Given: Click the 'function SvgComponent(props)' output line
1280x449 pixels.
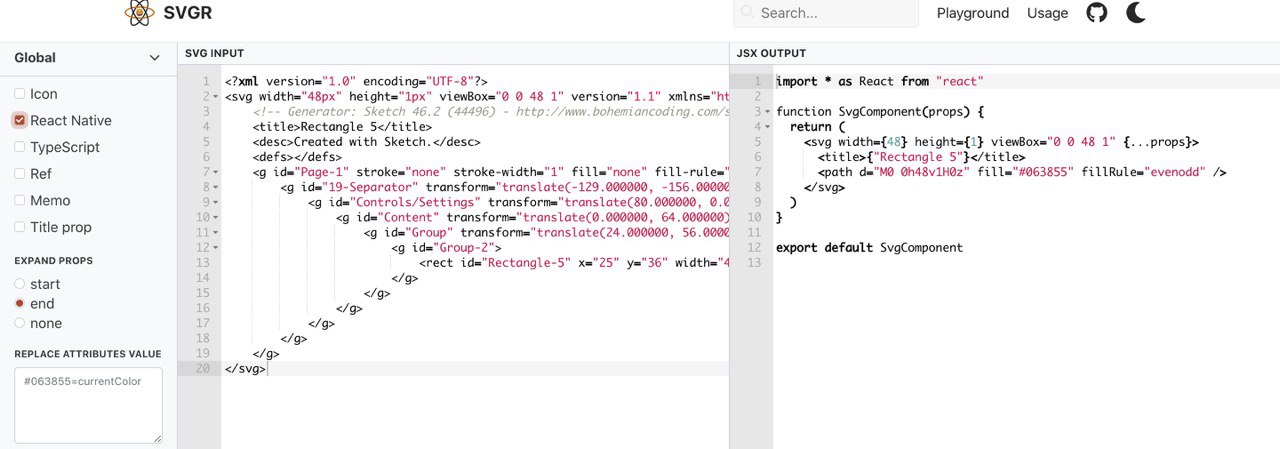Looking at the screenshot, I should [x=880, y=112].
